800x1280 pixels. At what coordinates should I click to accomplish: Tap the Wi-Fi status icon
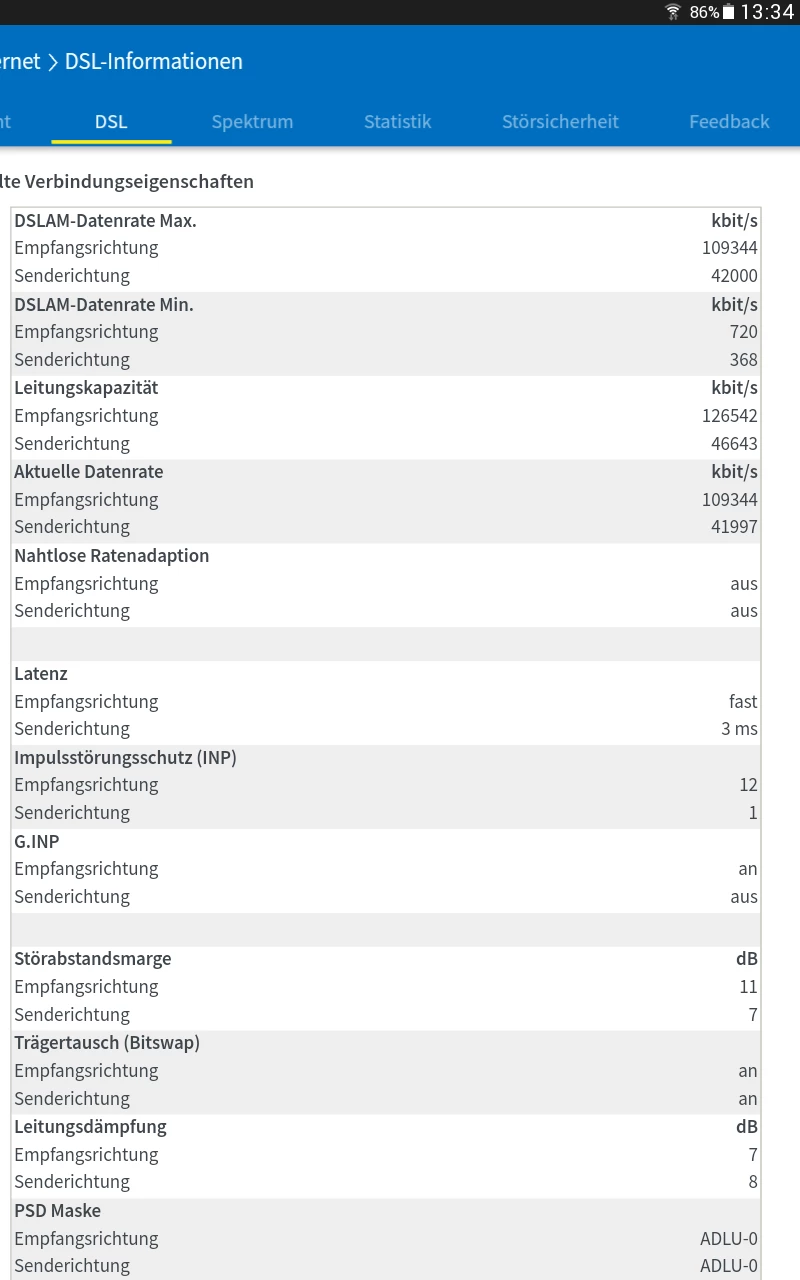coord(673,12)
